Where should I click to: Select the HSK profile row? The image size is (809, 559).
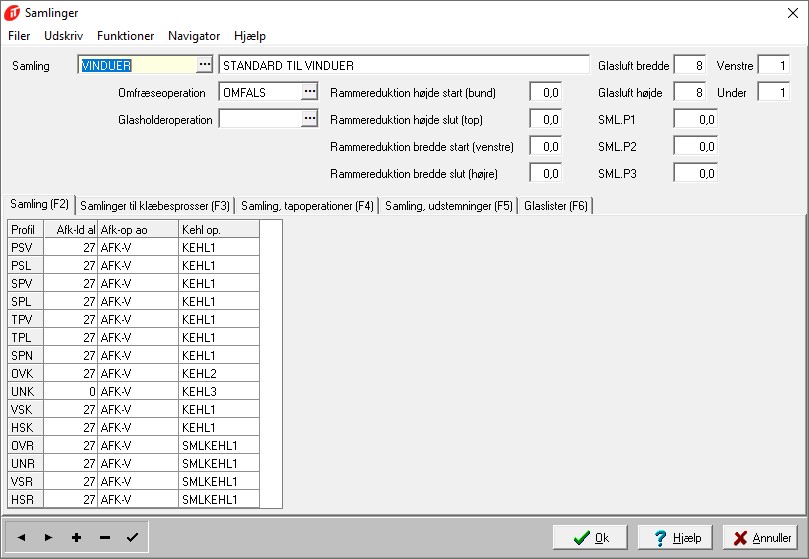(x=134, y=427)
